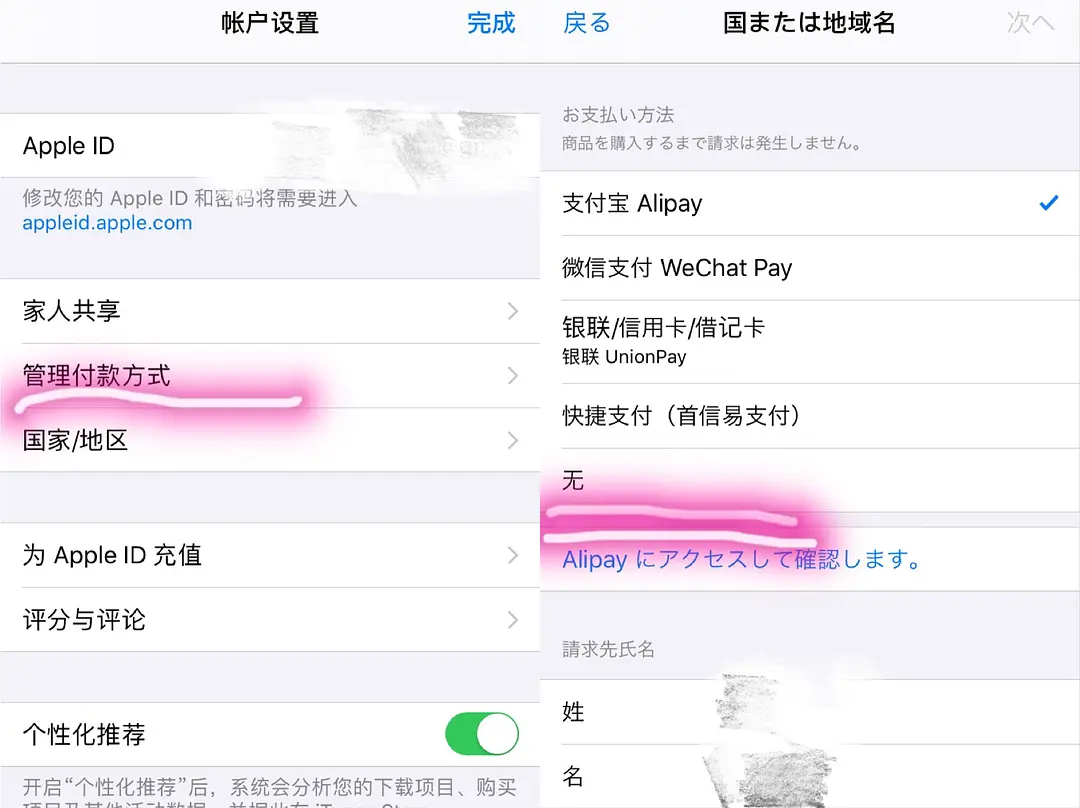Tap 完成 to finish account settings

pyautogui.click(x=491, y=23)
